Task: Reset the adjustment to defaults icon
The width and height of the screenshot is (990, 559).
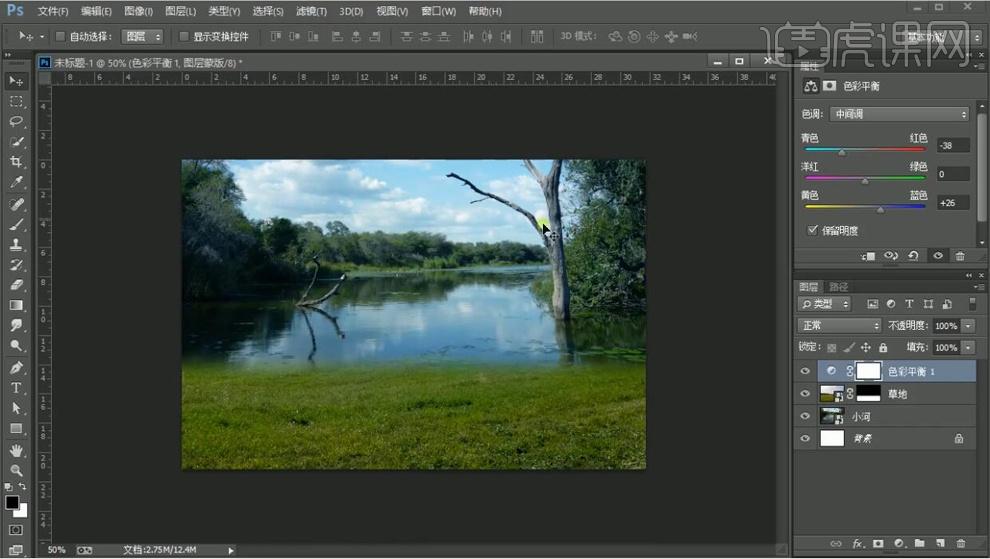Action: coord(913,256)
